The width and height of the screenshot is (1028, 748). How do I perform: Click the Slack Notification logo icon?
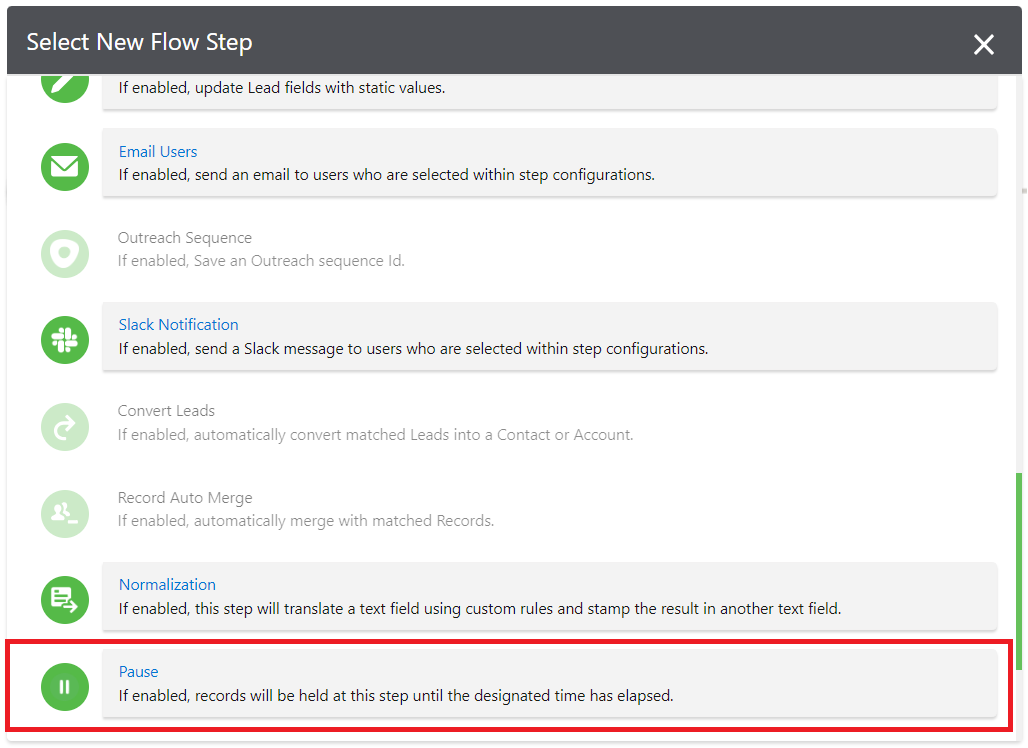65,340
